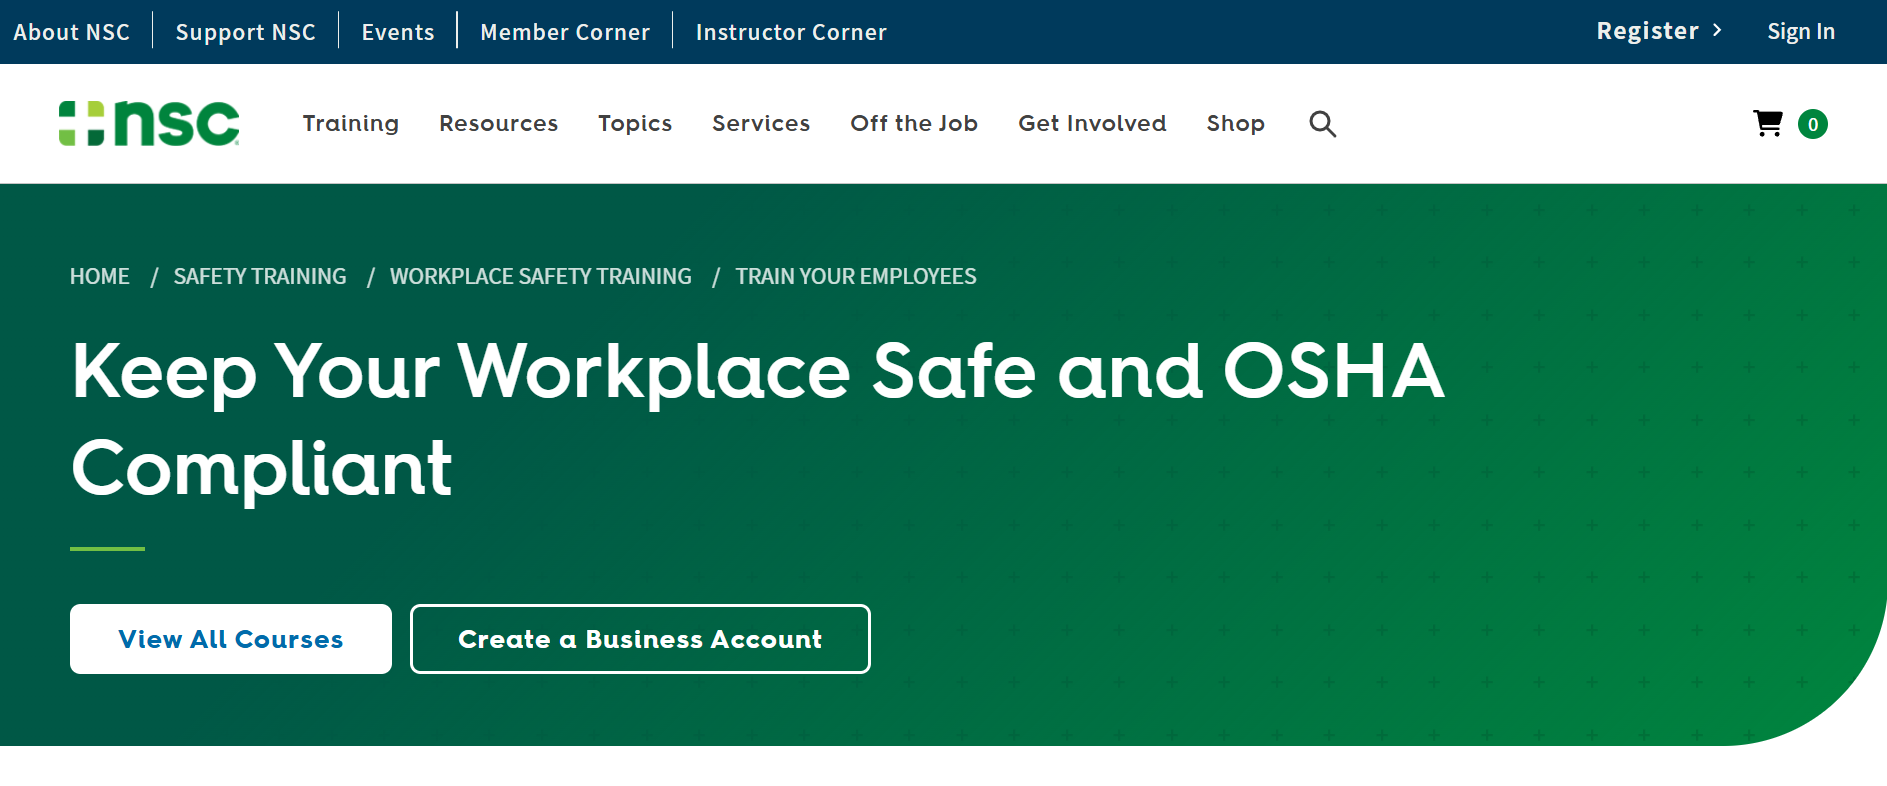1887x786 pixels.
Task: Go to Member Corner
Action: tap(564, 32)
